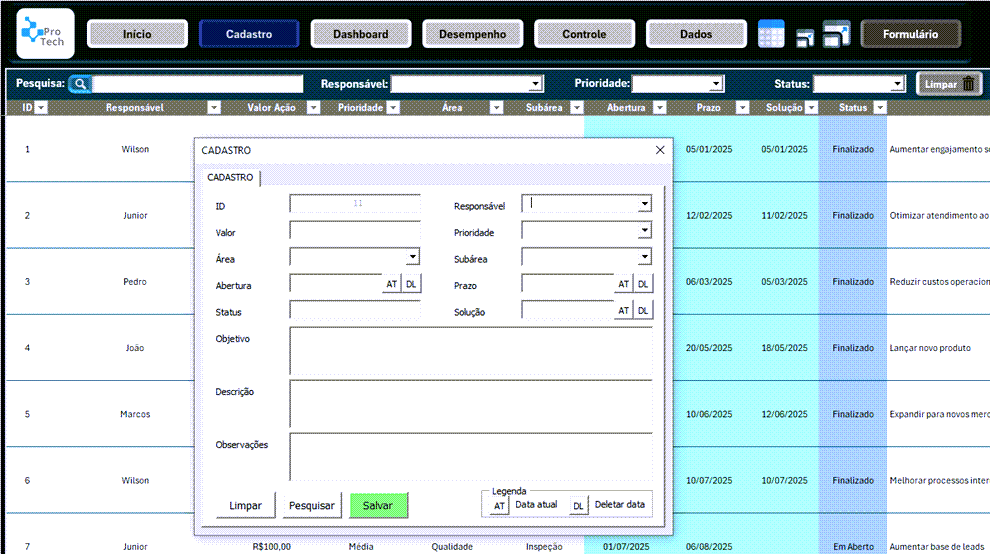Expand the Prioridade filter dropdown in header
This screenshot has height=554, width=990.
[716, 85]
